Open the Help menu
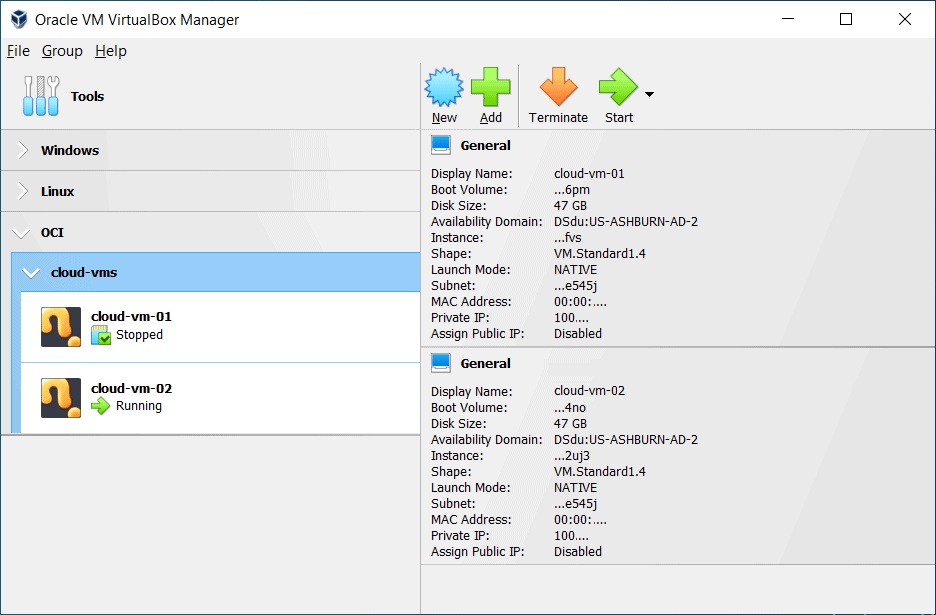Screen dimensions: 936x615 pyautogui.click(x=111, y=51)
